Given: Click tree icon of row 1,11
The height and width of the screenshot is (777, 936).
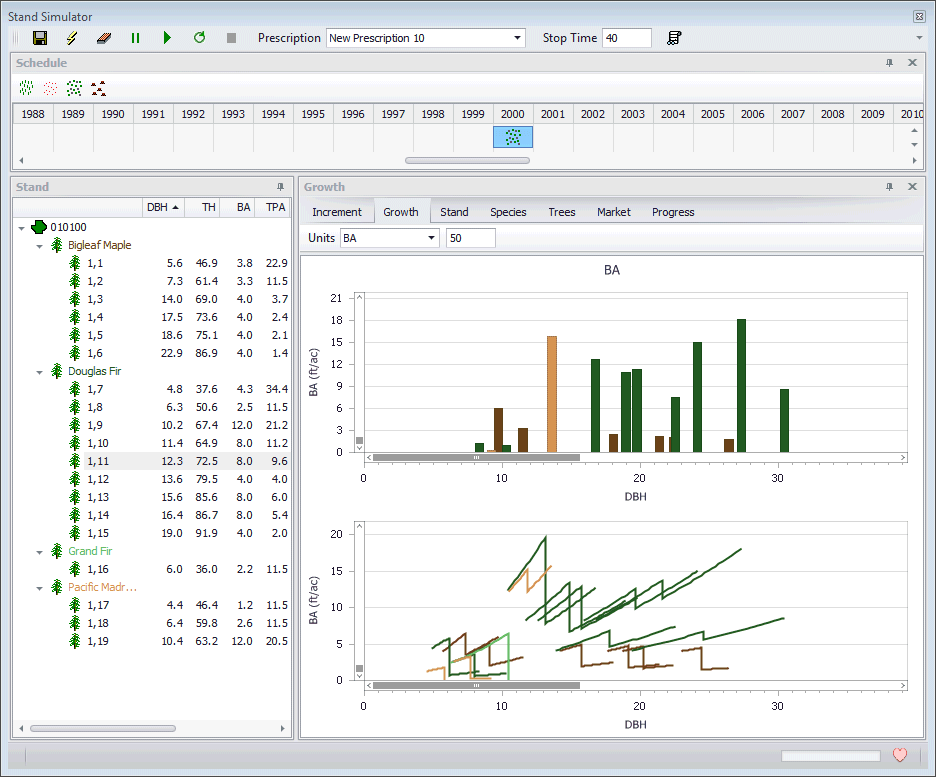Looking at the screenshot, I should point(75,461).
